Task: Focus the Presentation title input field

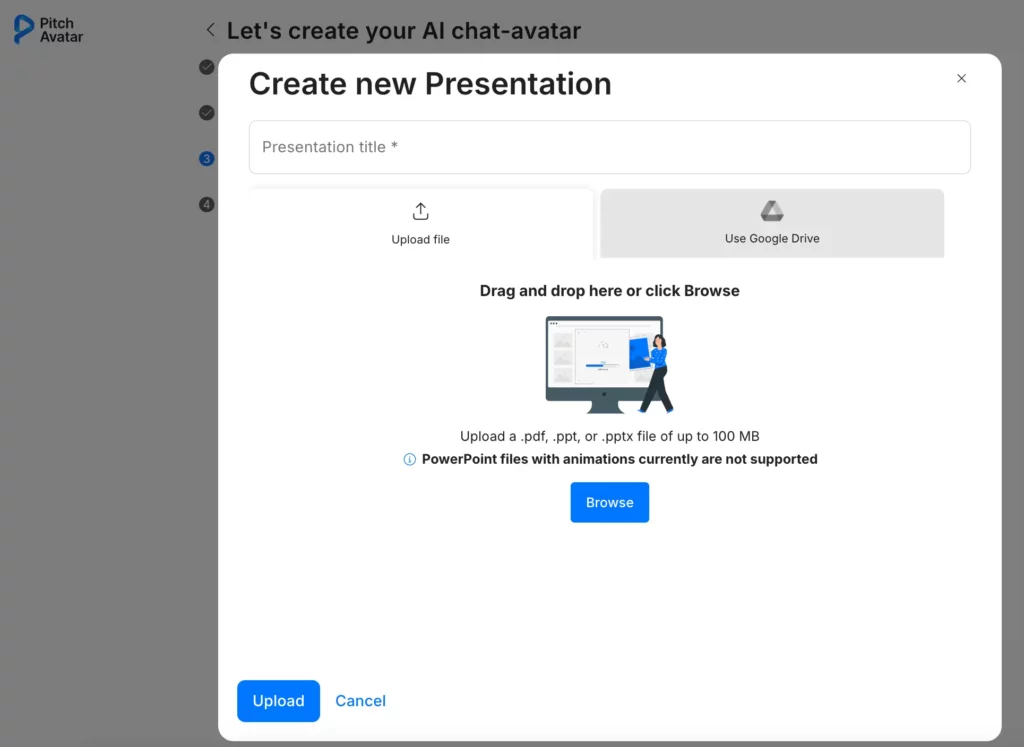Action: pos(609,147)
